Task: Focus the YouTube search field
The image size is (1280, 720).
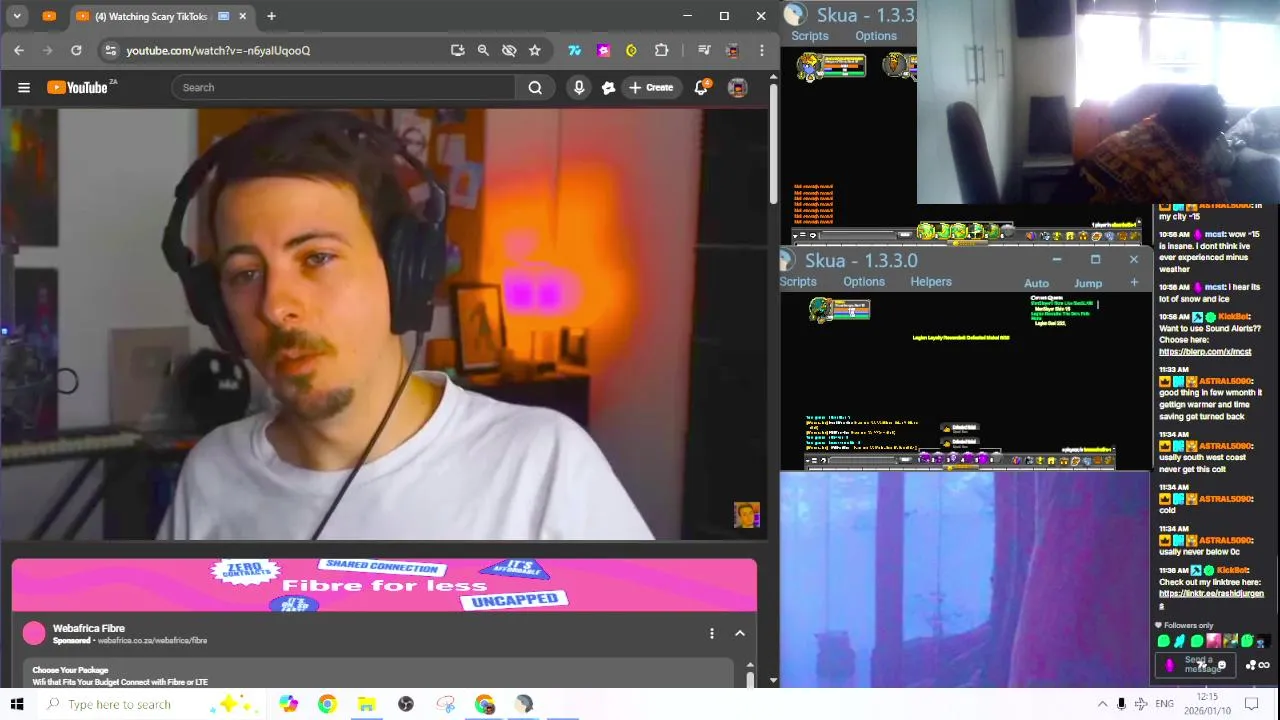Action: click(x=344, y=87)
